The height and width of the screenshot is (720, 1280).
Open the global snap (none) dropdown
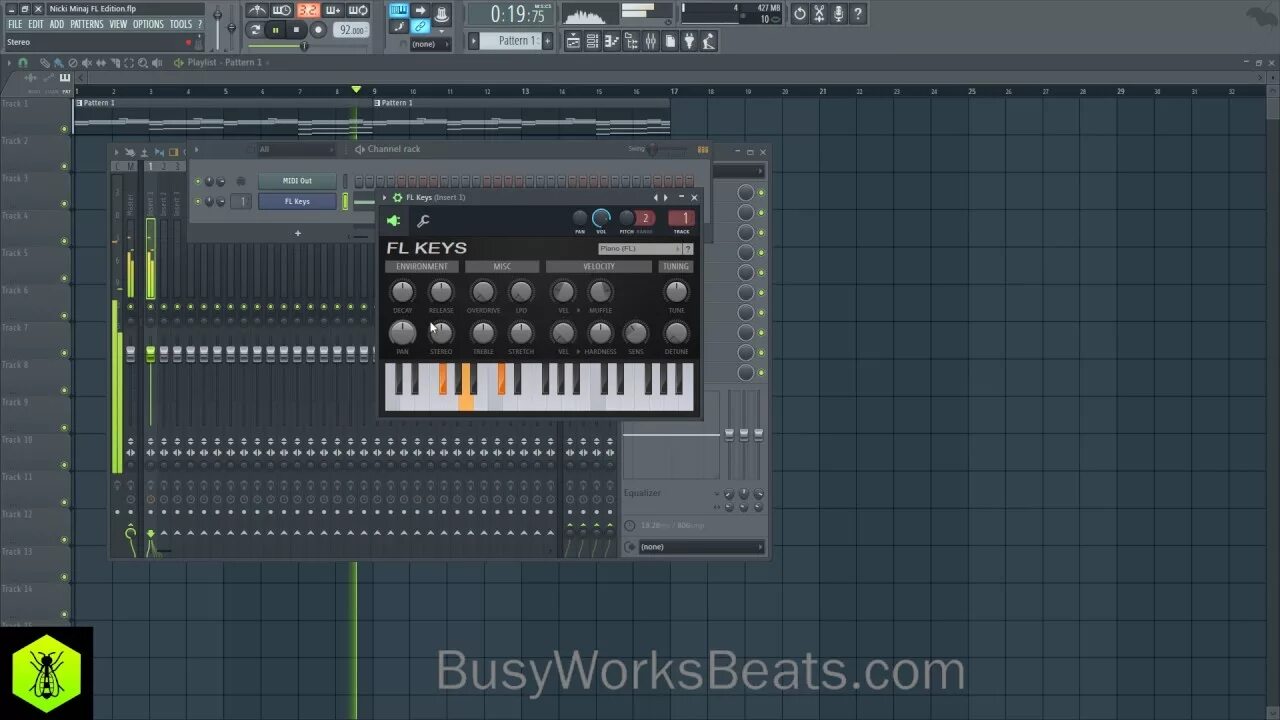click(429, 44)
